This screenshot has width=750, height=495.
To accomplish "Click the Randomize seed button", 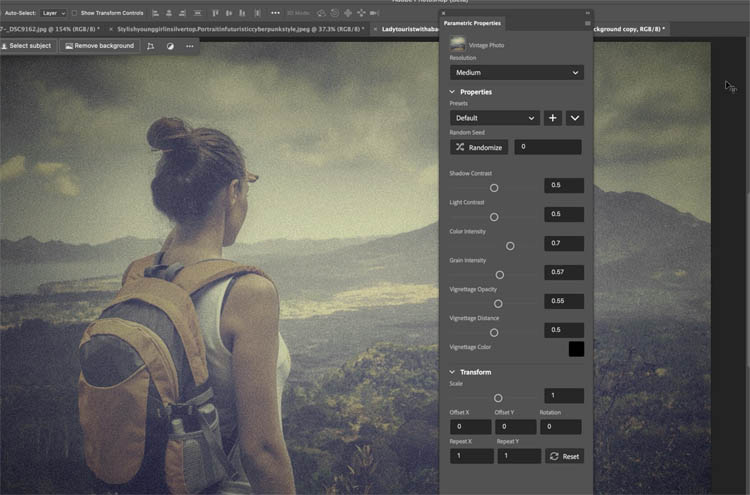I will click(x=479, y=147).
